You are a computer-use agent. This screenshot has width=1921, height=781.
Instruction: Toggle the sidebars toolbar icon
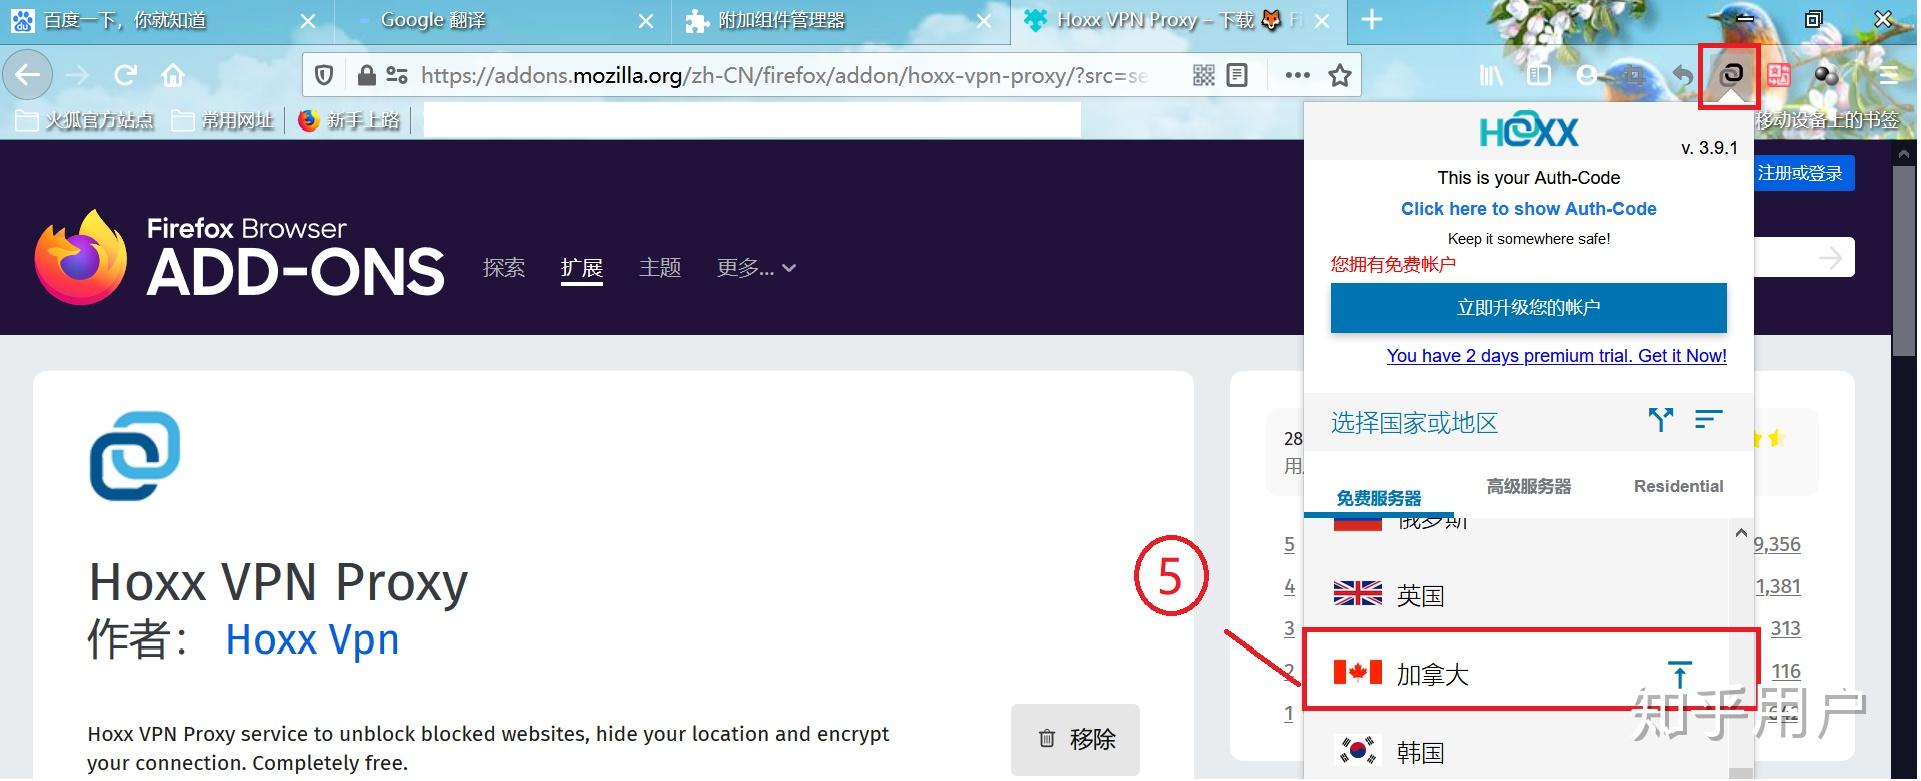tap(1539, 75)
